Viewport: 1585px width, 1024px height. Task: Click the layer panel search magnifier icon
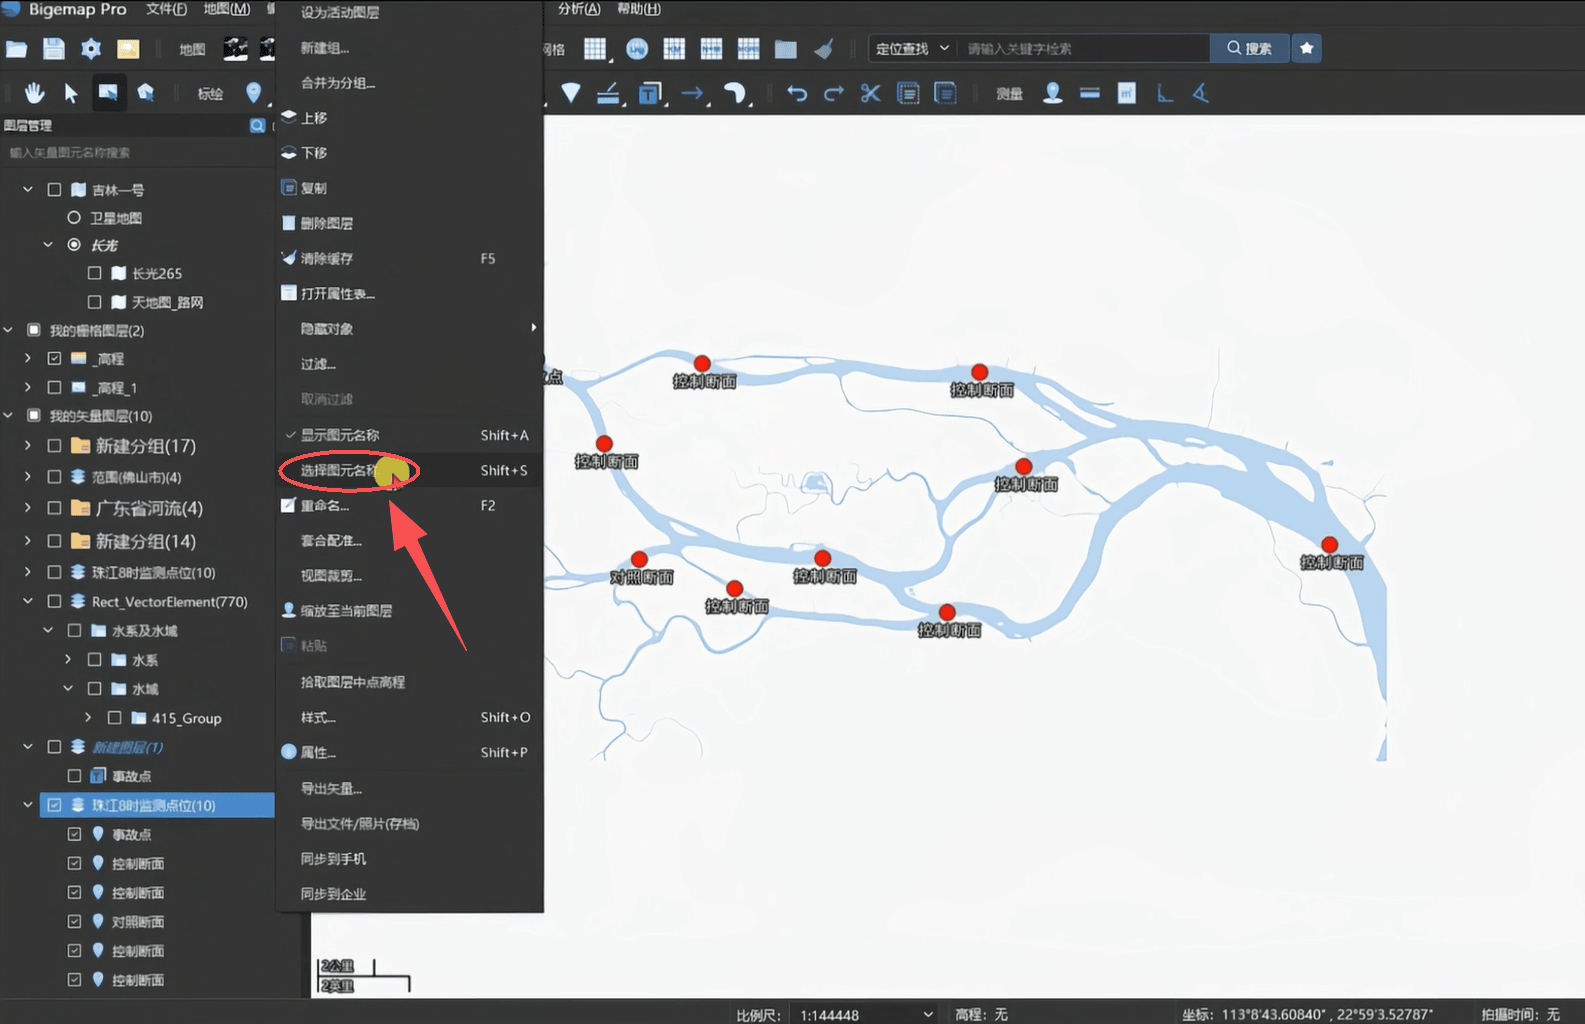[x=257, y=125]
